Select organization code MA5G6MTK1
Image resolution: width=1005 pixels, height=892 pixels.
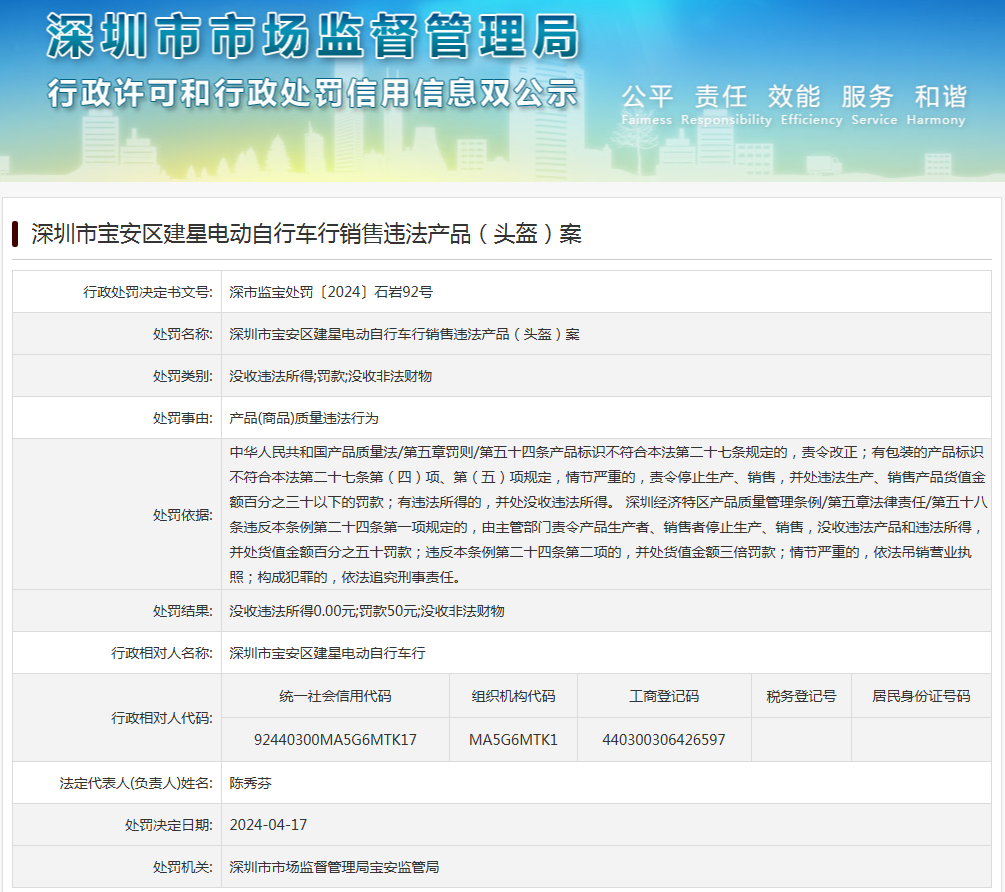(x=513, y=739)
